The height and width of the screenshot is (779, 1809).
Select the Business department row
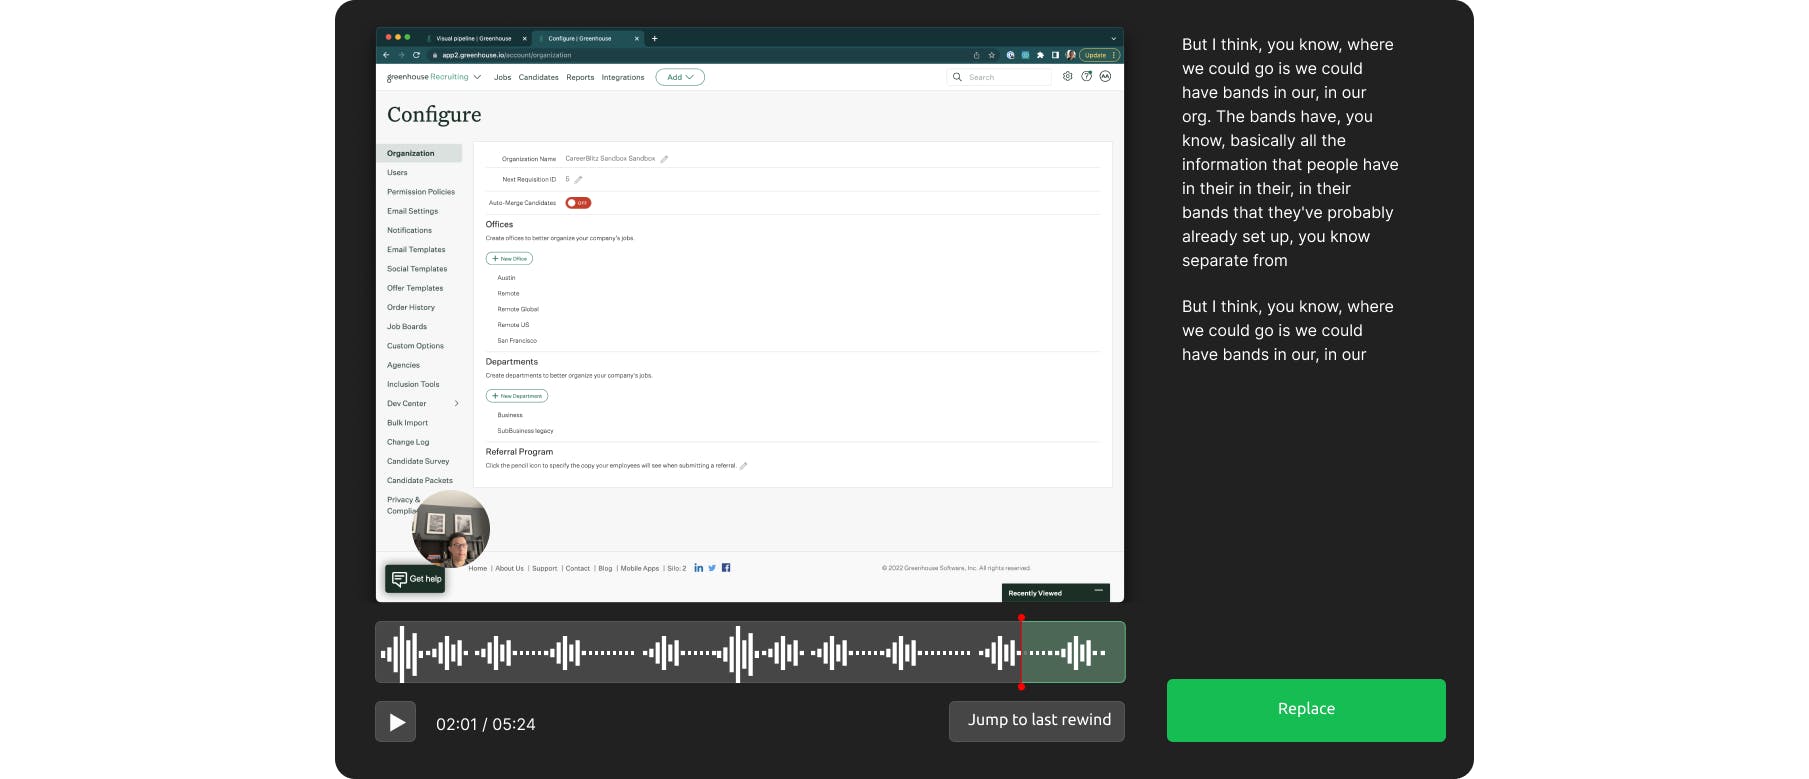[510, 415]
